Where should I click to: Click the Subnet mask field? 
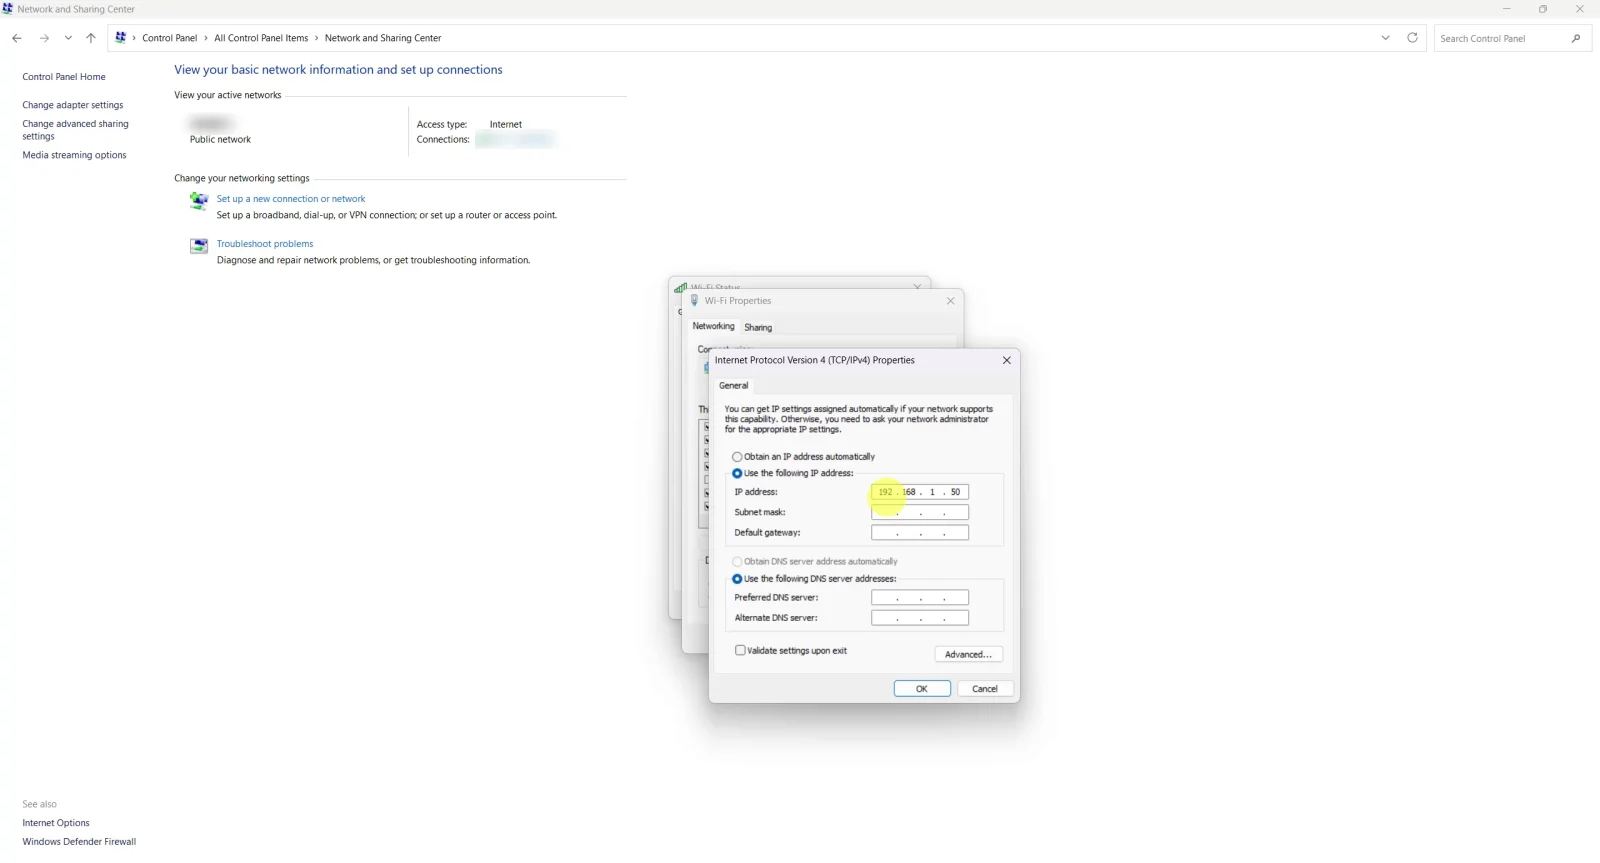920,512
